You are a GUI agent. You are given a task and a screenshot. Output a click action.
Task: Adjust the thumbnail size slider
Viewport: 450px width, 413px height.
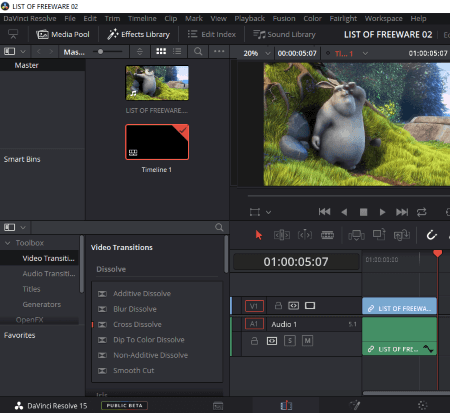click(107, 52)
